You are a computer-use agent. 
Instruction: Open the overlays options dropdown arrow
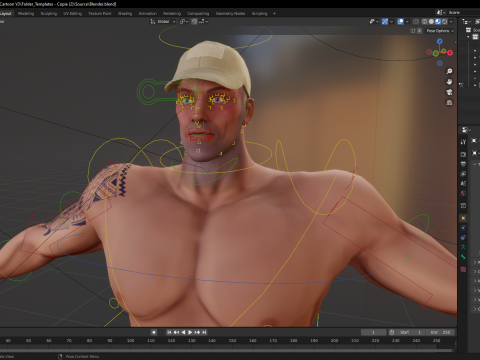tap(407, 21)
